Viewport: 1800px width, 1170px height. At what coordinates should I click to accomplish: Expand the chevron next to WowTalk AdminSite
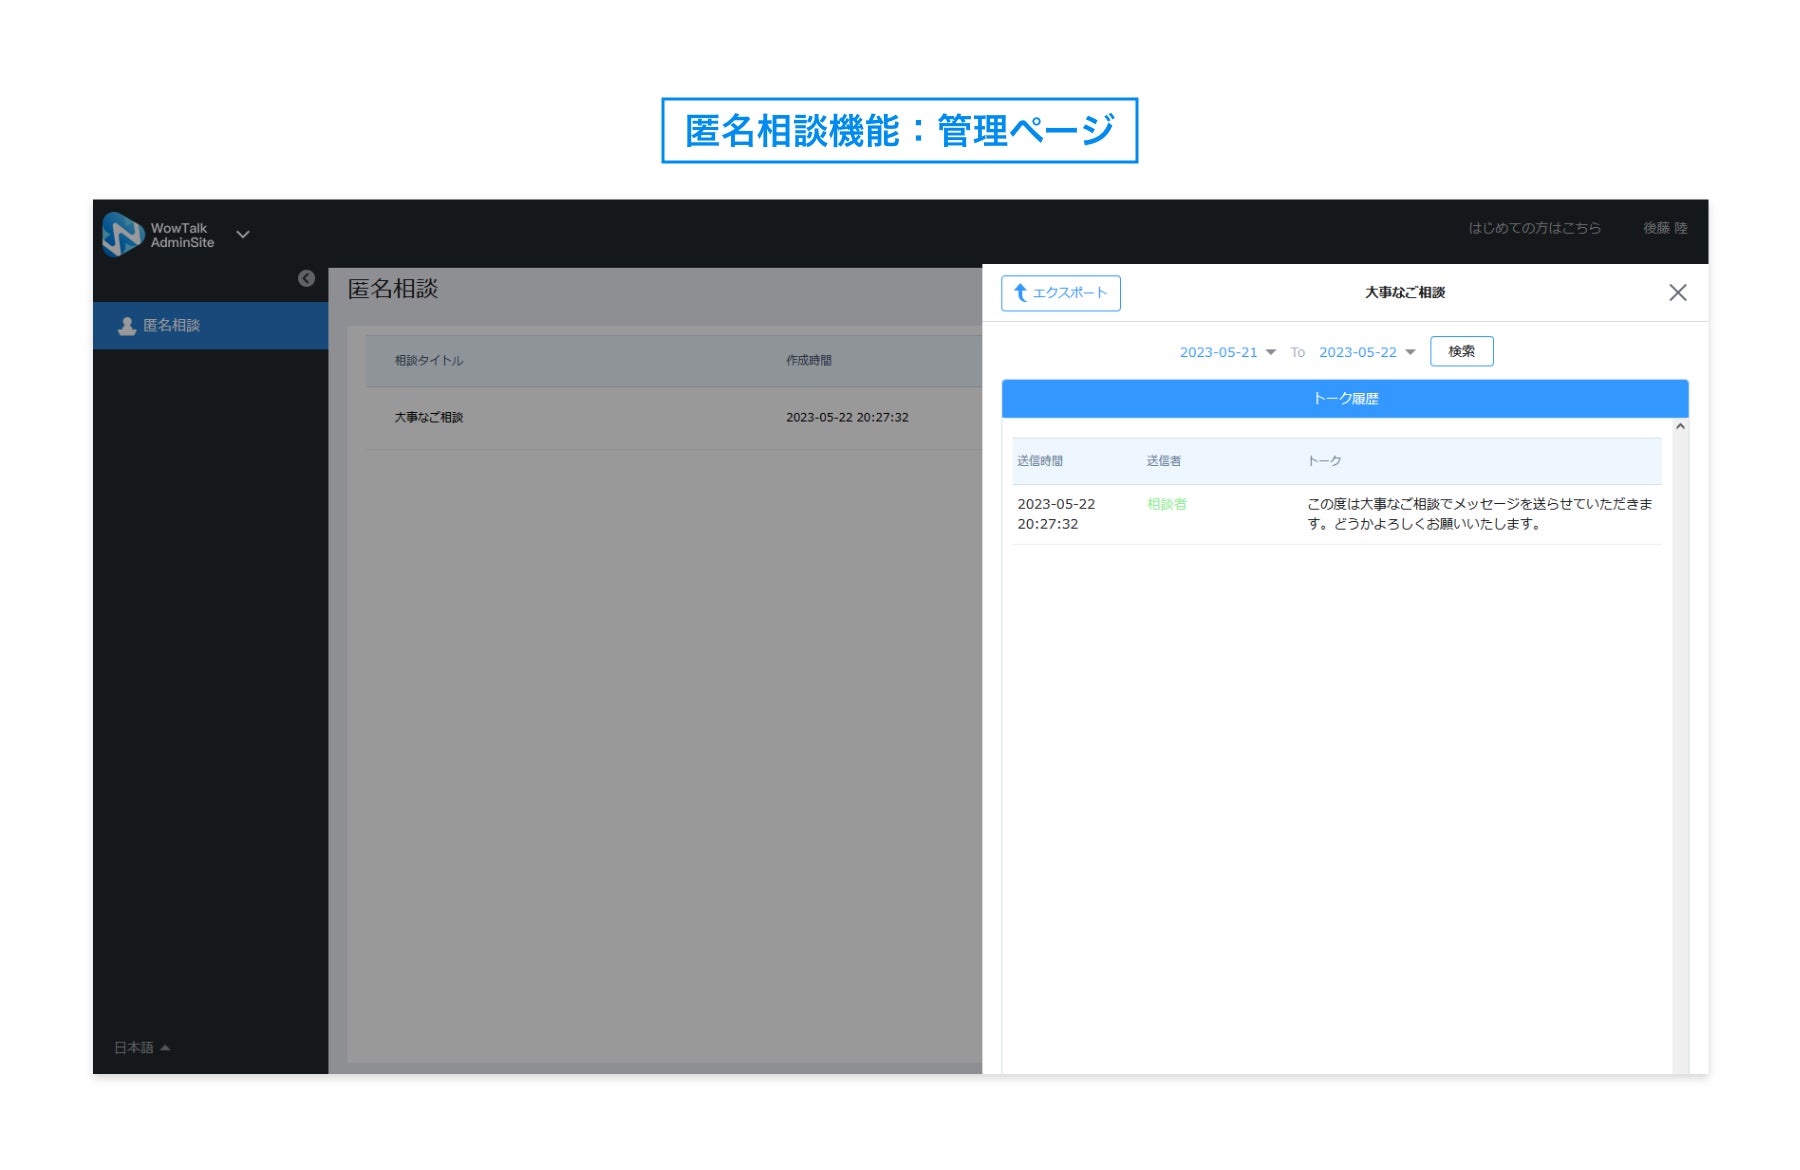[243, 234]
